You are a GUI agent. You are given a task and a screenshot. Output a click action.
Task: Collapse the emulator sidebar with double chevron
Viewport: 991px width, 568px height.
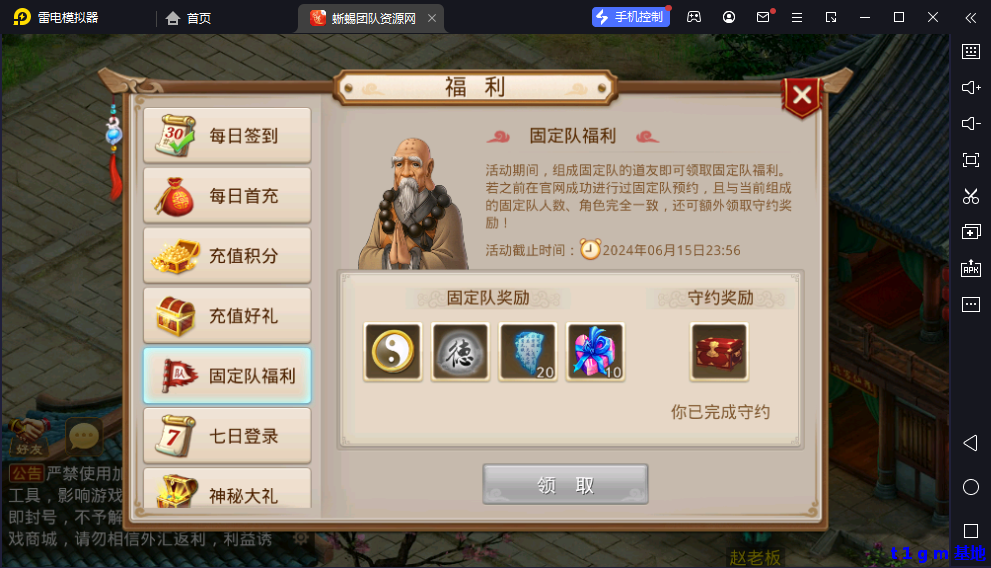971,18
